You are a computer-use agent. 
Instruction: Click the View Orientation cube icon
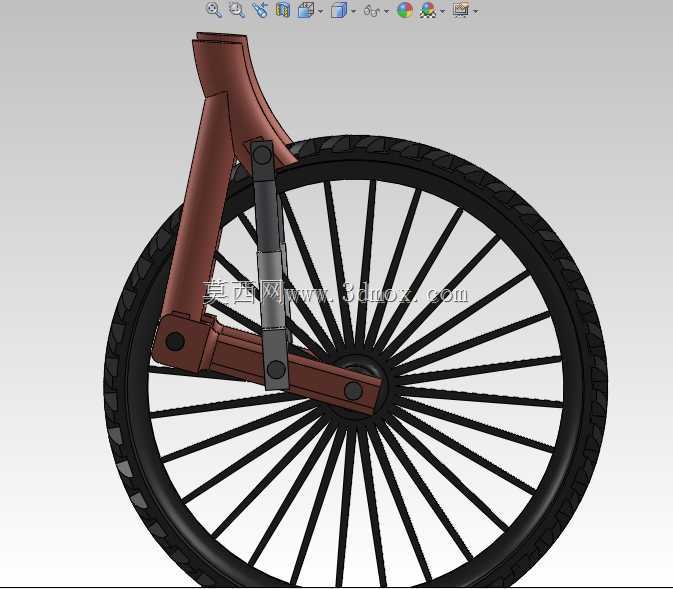tap(306, 10)
